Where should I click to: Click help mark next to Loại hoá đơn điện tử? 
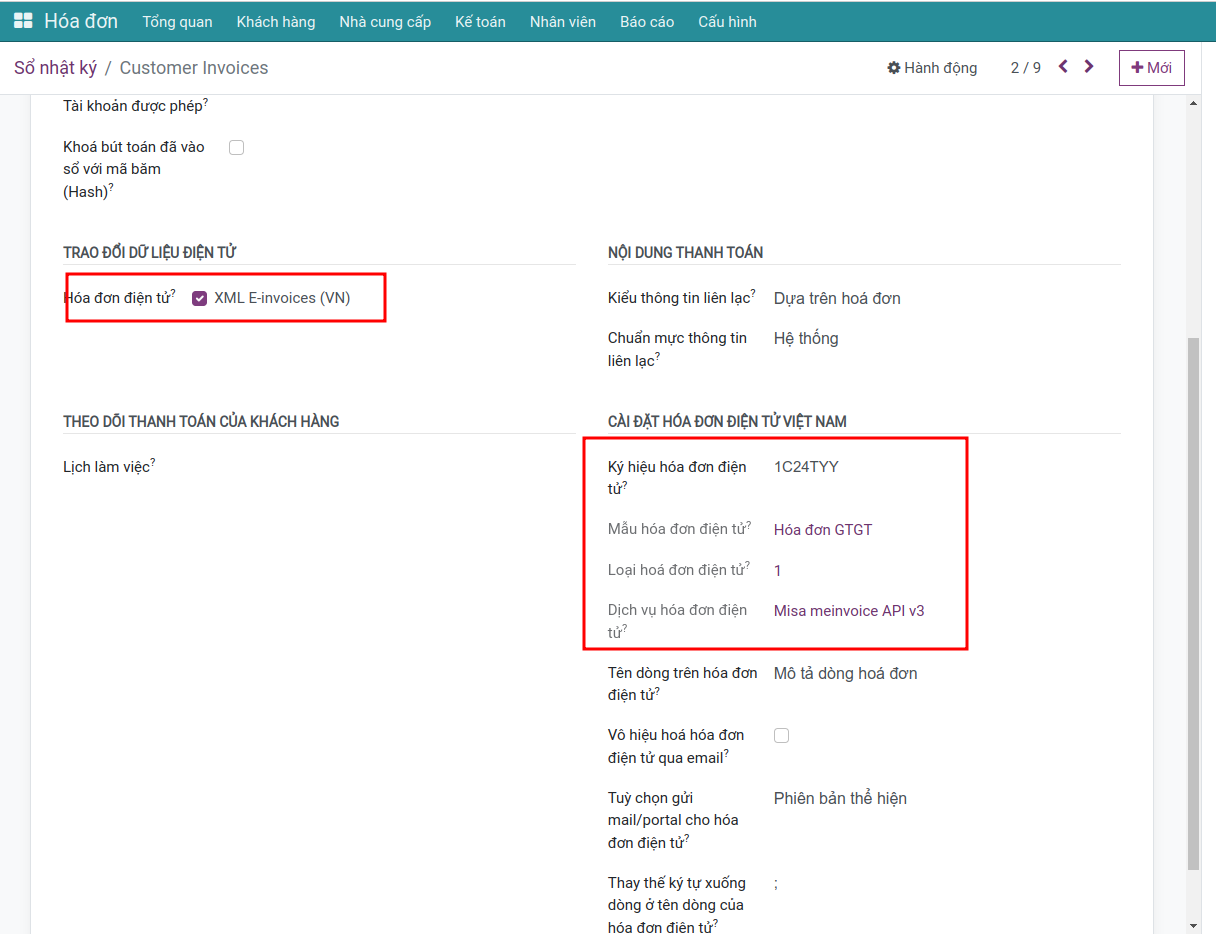(747, 566)
